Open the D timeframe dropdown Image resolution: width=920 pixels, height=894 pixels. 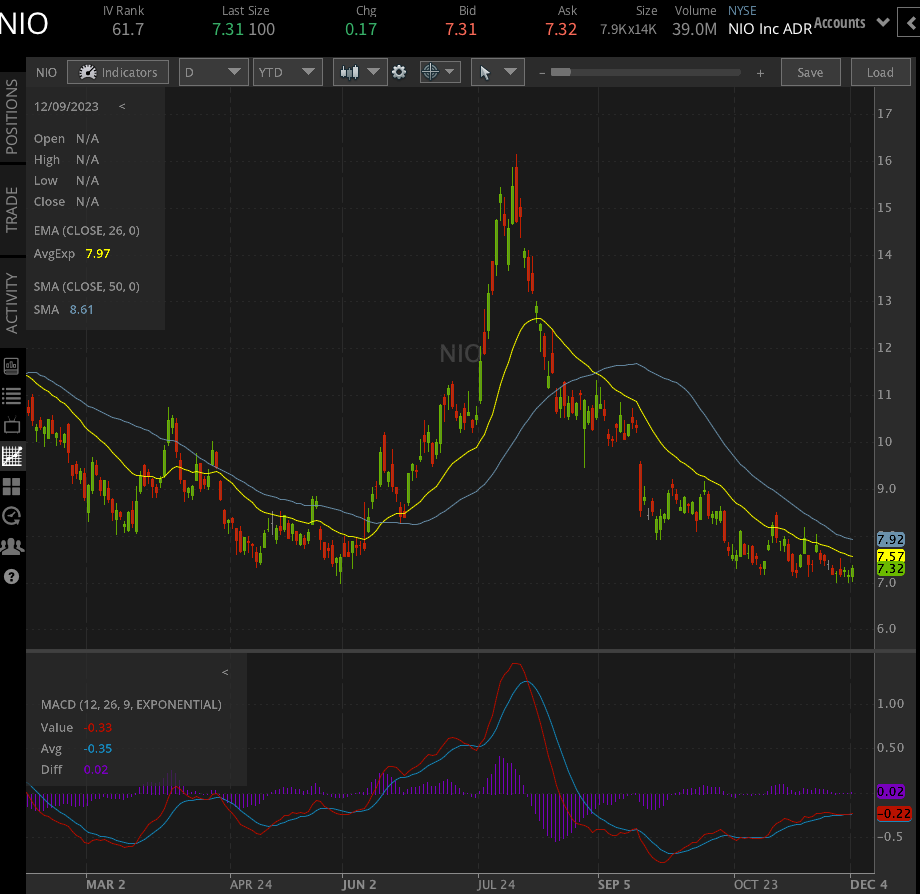[213, 72]
